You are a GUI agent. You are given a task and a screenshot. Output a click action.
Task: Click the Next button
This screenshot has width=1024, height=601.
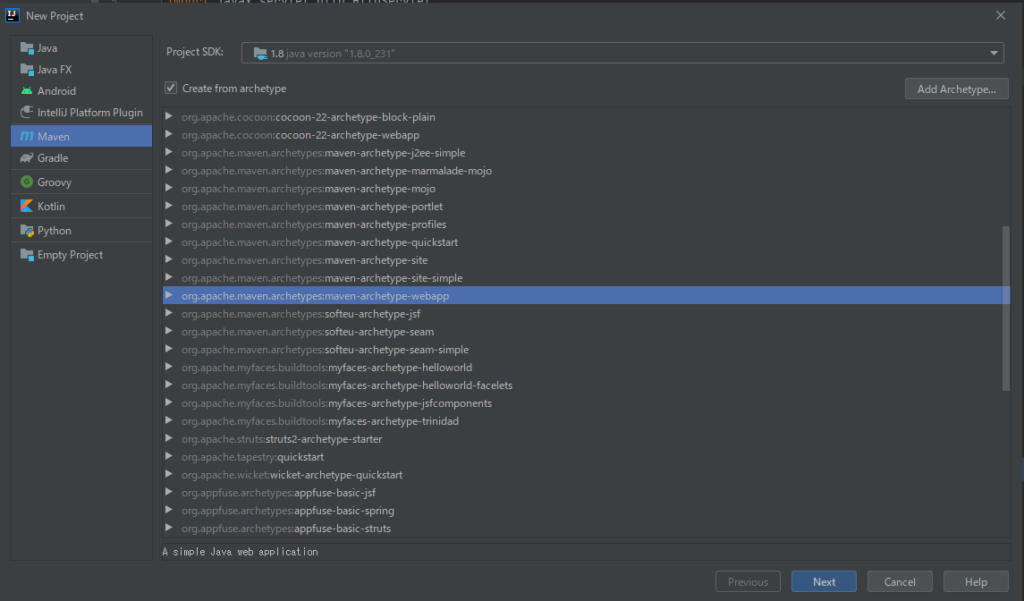[823, 582]
